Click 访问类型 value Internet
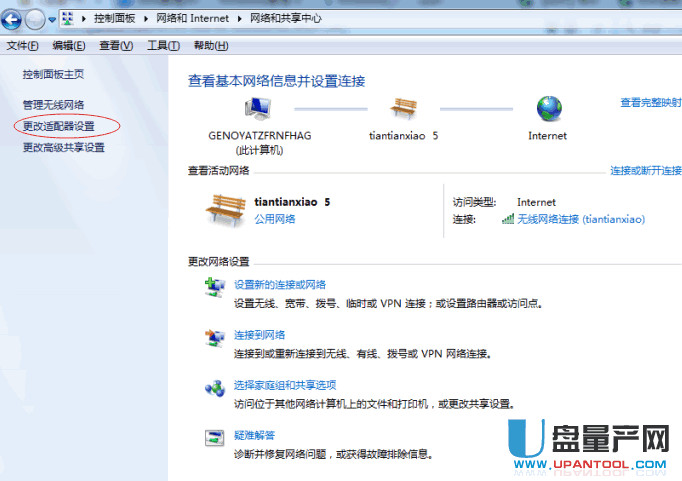This screenshot has height=481, width=682. tap(536, 202)
